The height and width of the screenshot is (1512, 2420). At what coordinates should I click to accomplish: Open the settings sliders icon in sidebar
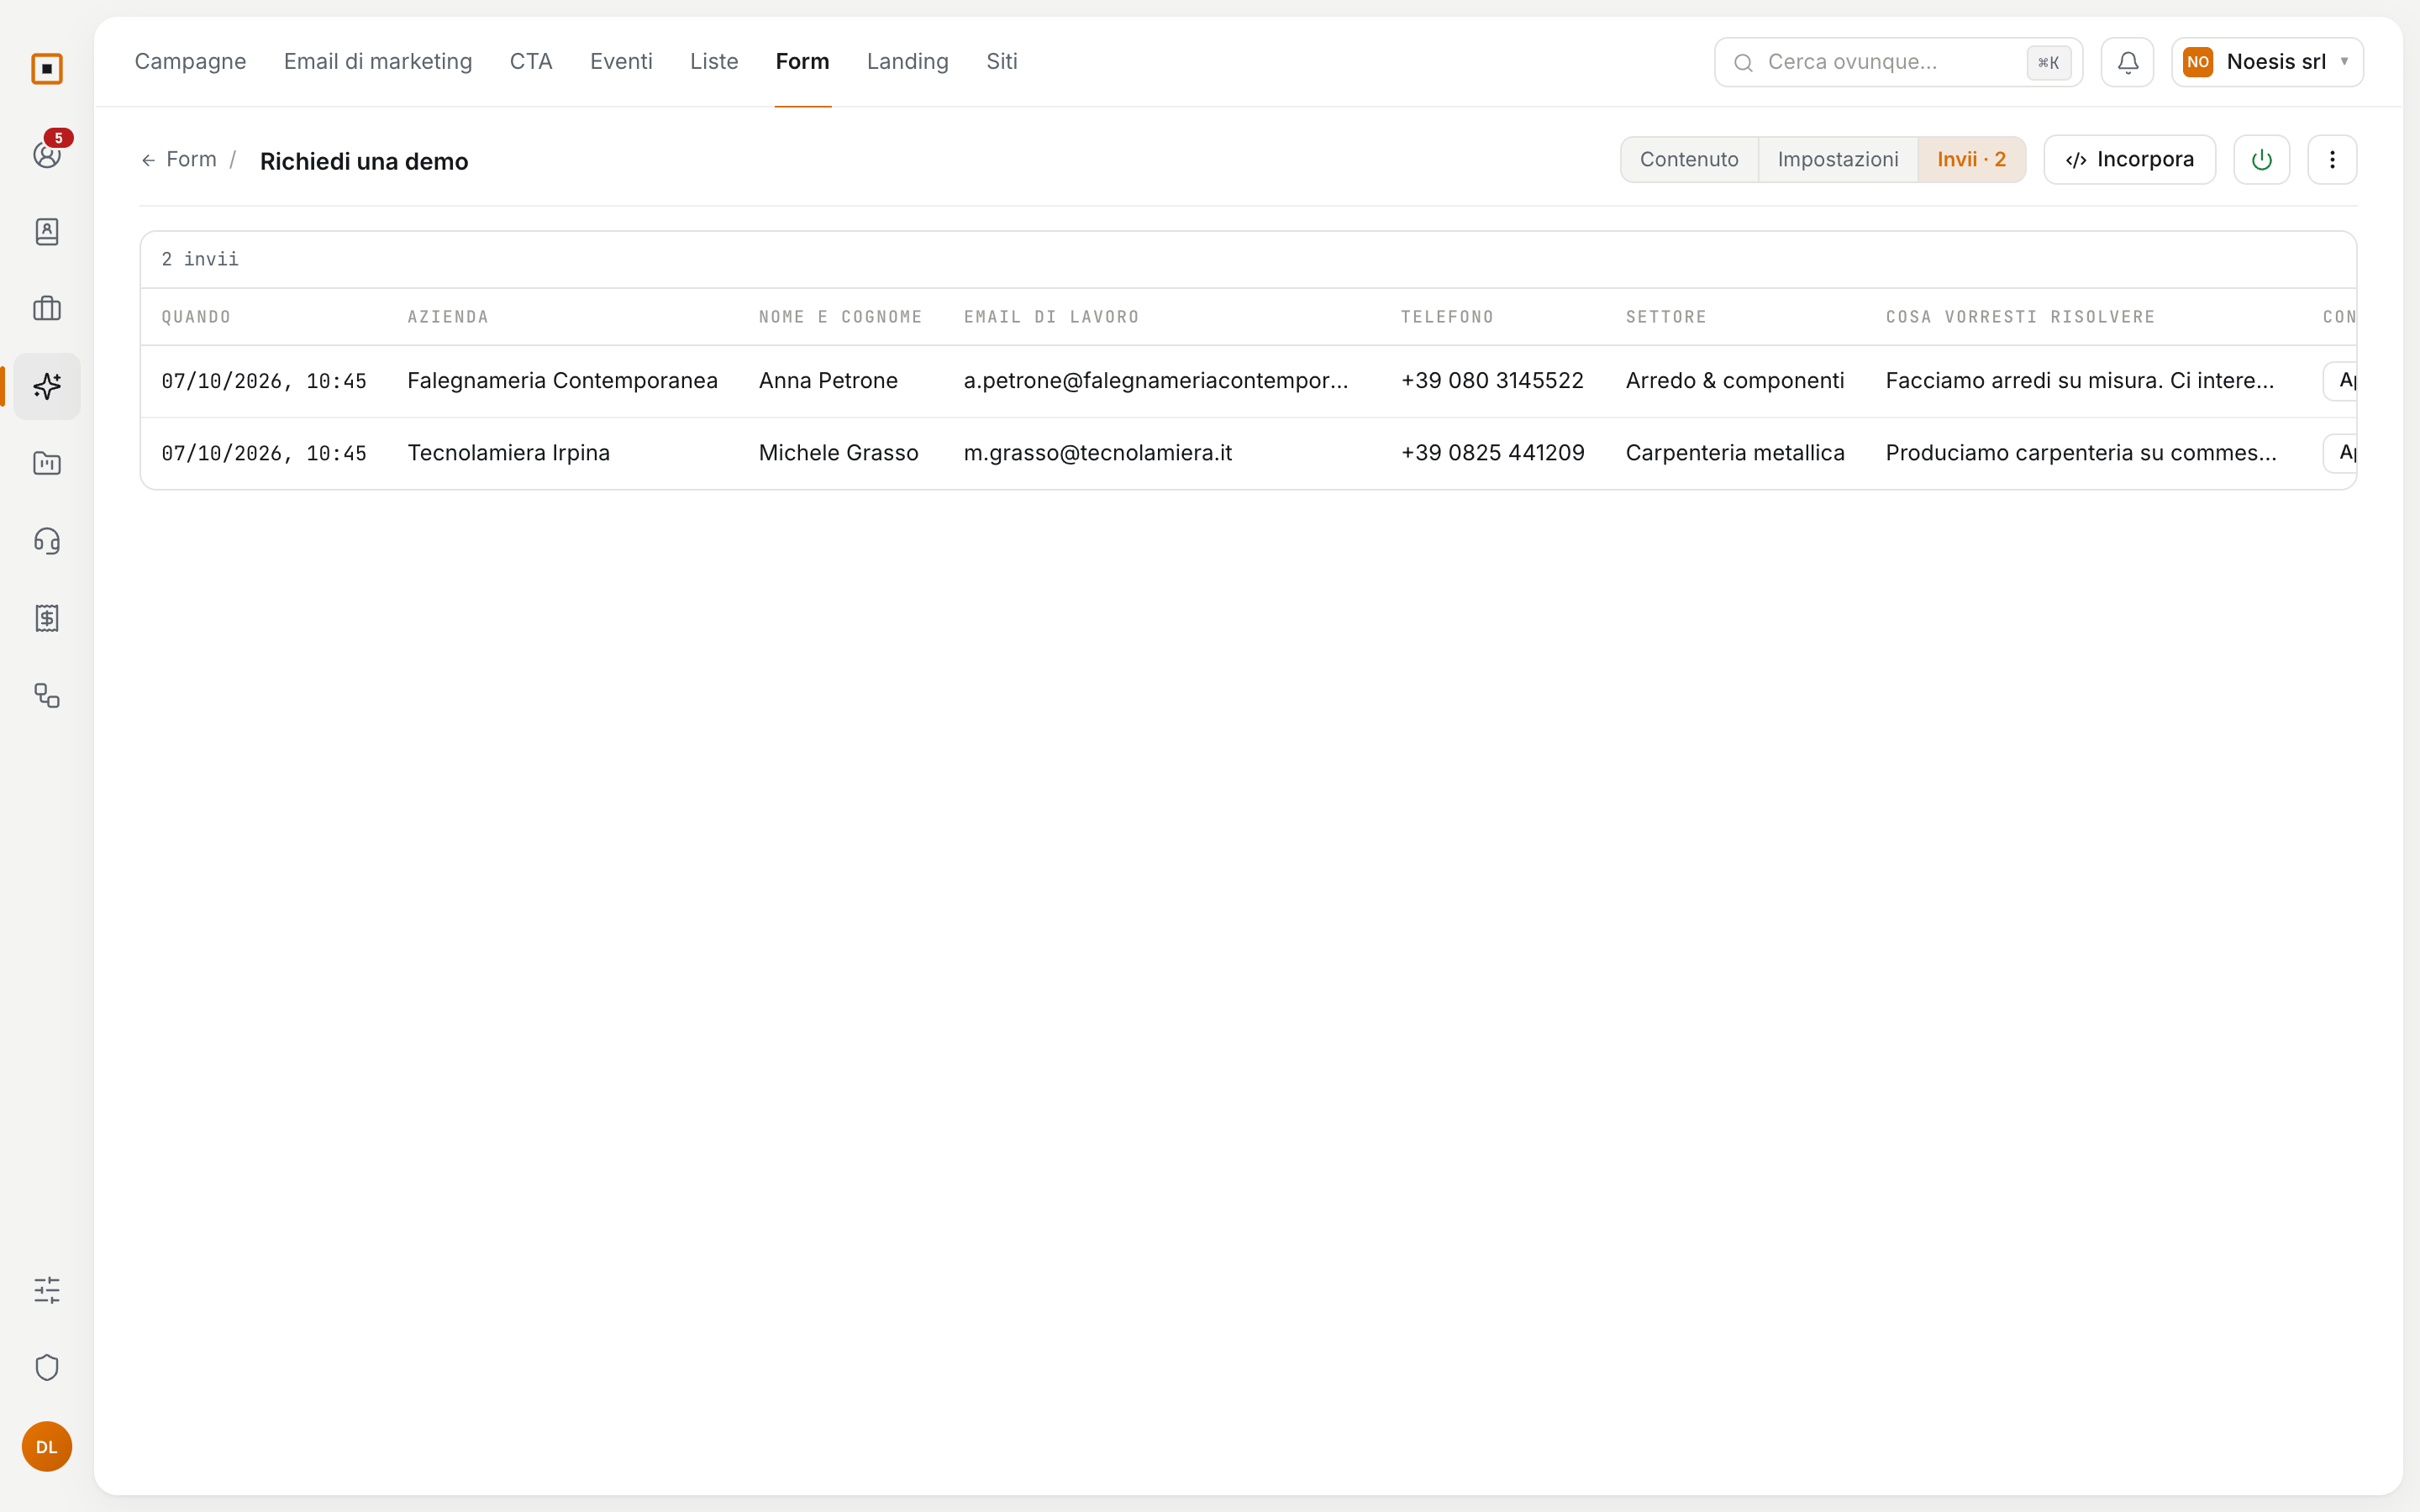tap(47, 1290)
